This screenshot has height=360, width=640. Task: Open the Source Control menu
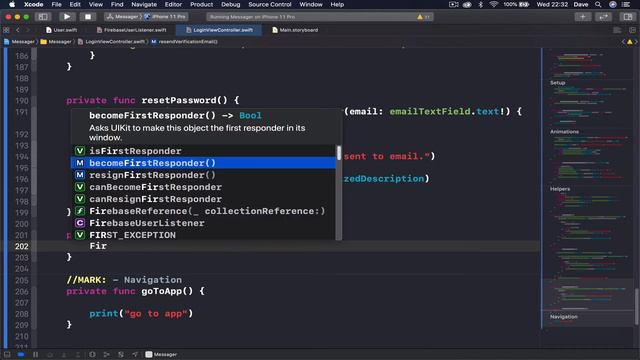pos(270,4)
